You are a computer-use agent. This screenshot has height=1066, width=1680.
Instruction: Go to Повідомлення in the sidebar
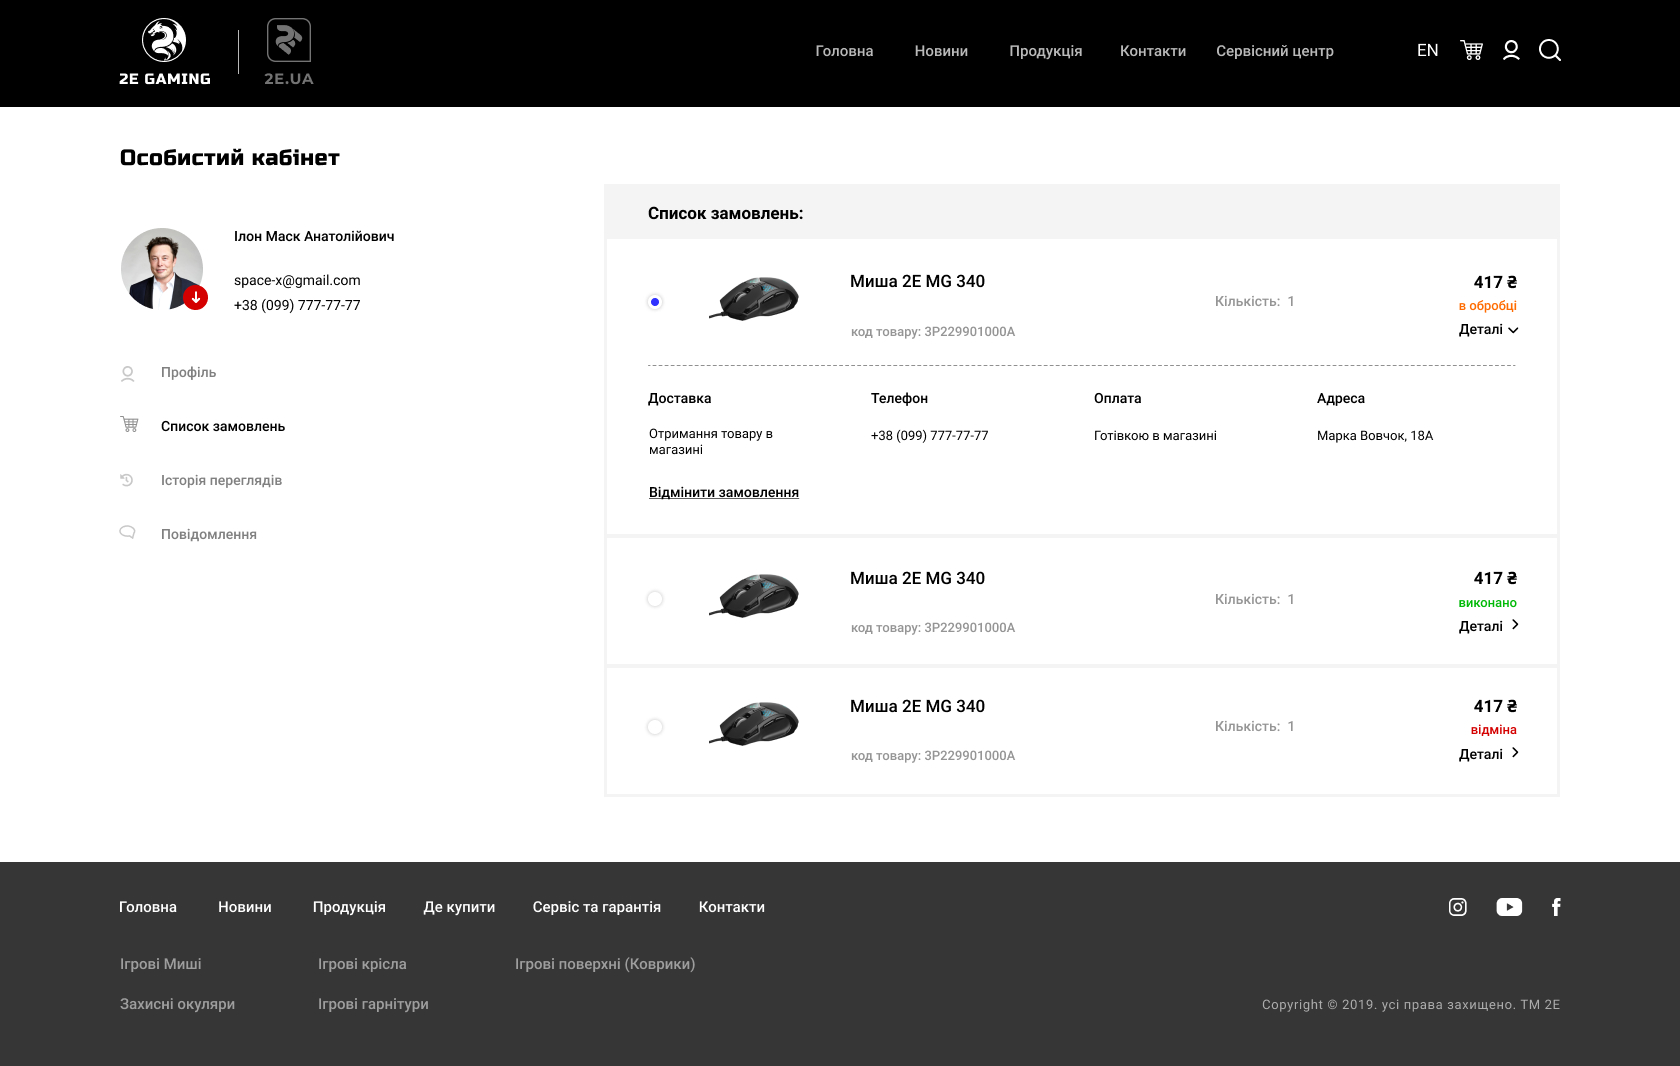click(209, 534)
